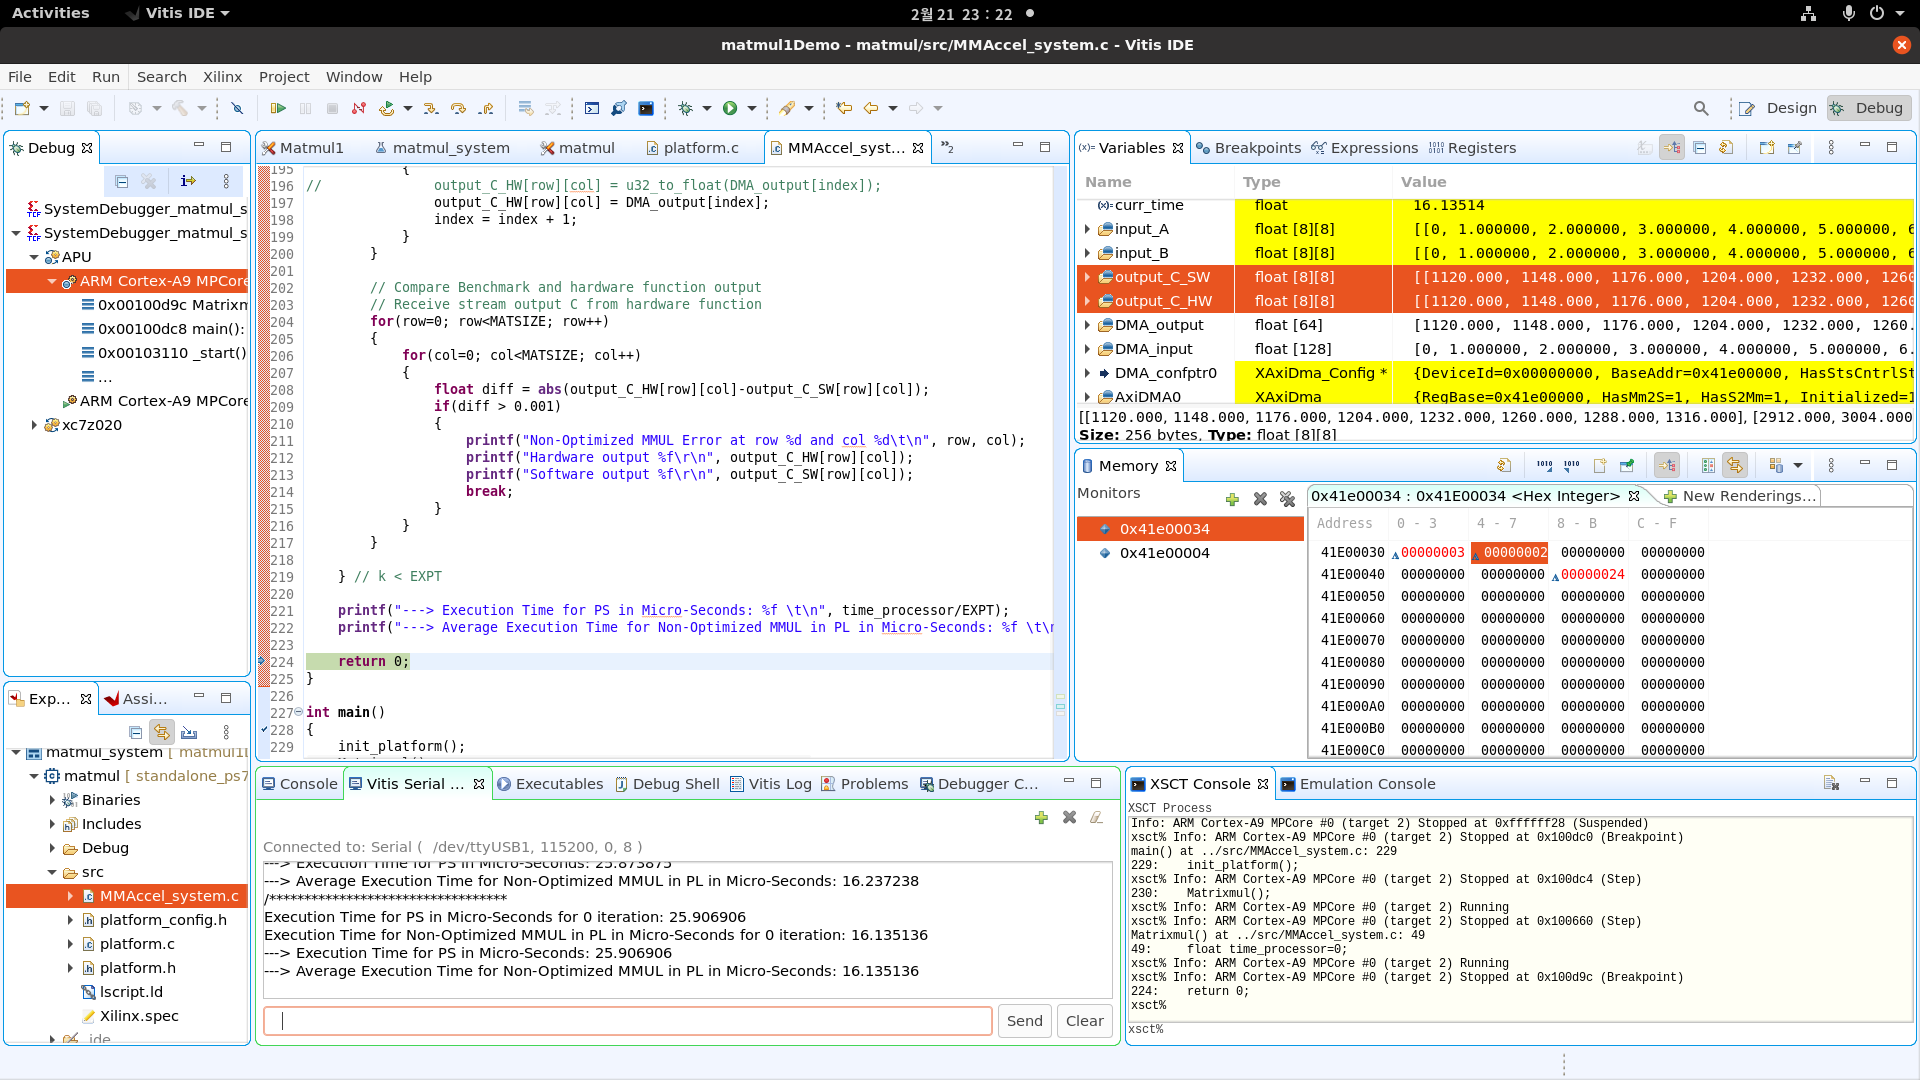Click the Disconnect debug icon
The height and width of the screenshot is (1080, 1920).
(x=359, y=108)
